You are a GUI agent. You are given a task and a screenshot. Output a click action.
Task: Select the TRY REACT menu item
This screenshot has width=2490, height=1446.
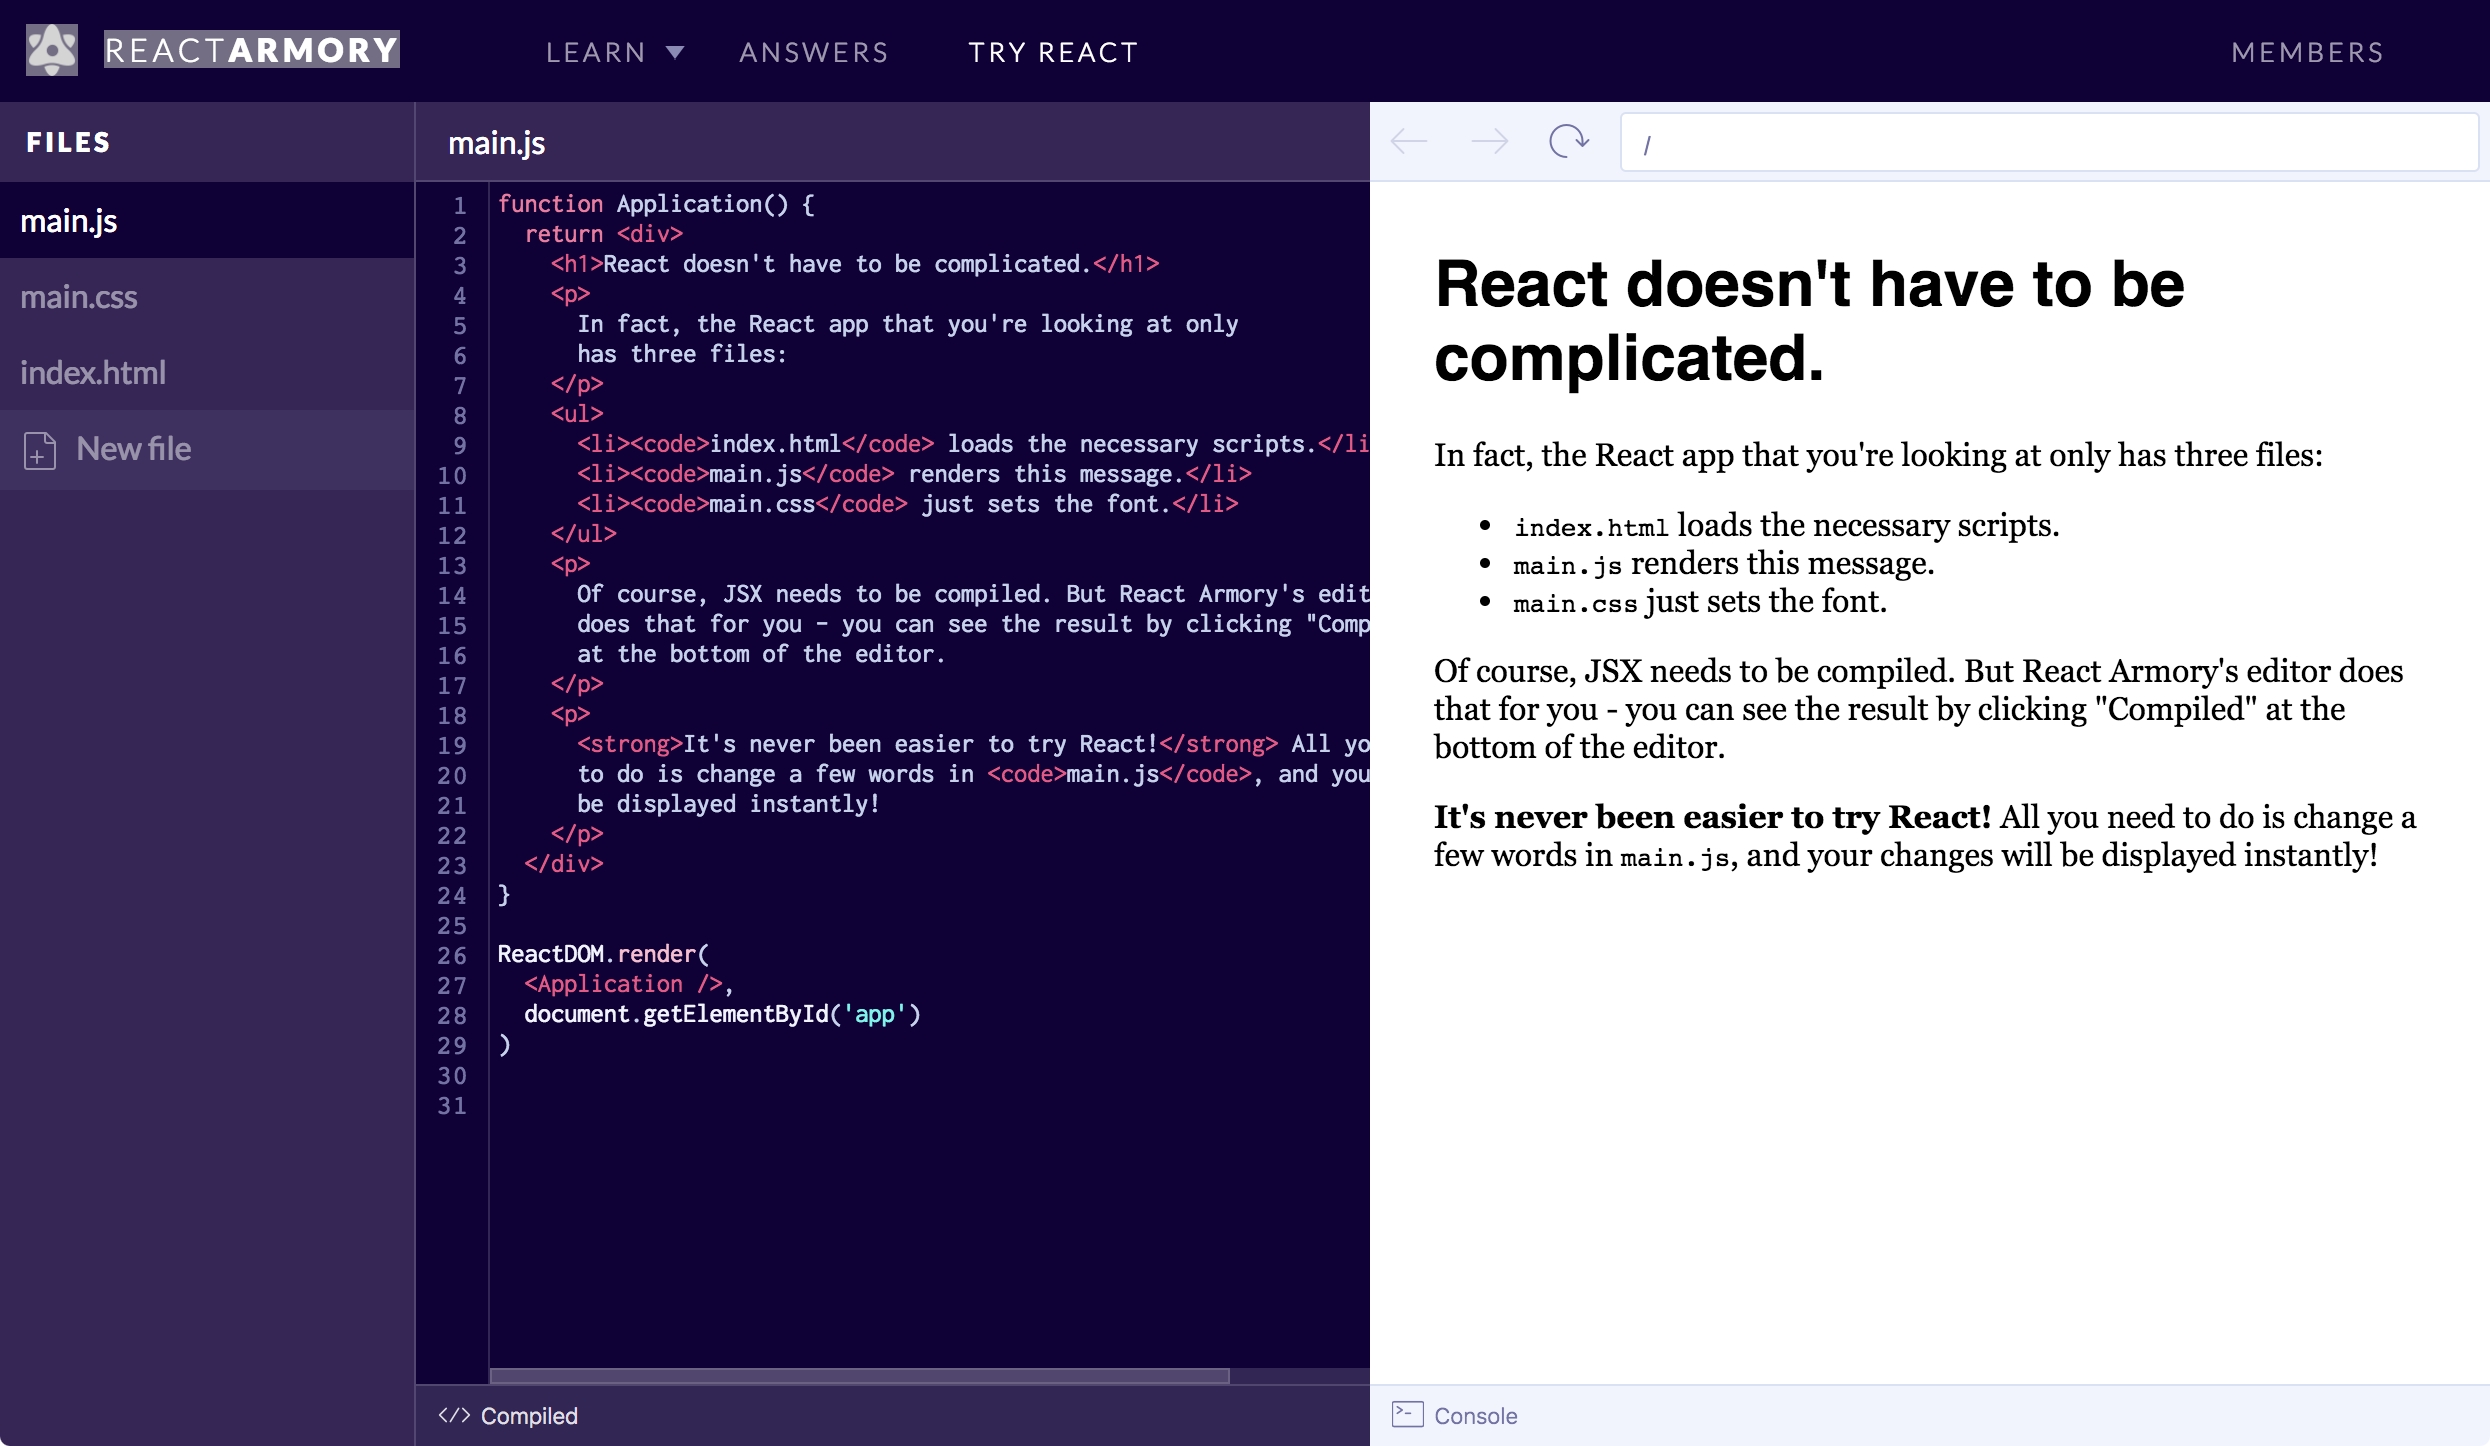1053,51
